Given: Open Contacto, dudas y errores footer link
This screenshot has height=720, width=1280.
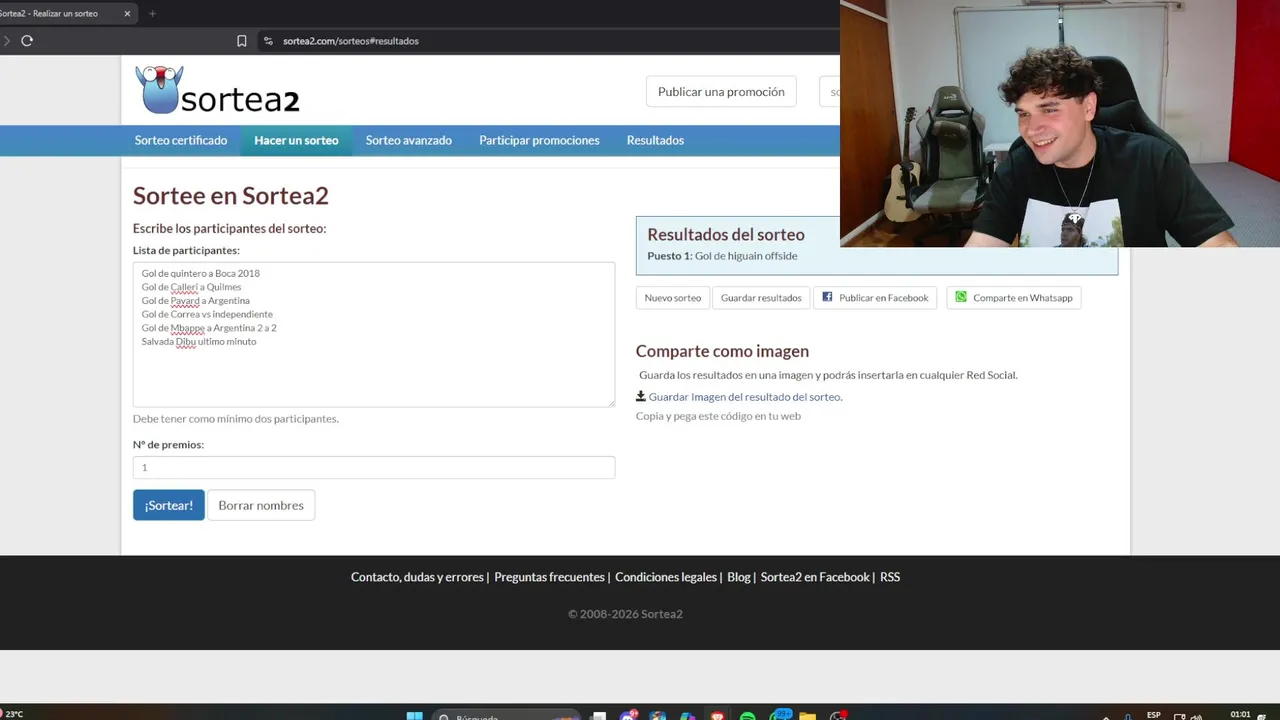Looking at the screenshot, I should pyautogui.click(x=417, y=577).
